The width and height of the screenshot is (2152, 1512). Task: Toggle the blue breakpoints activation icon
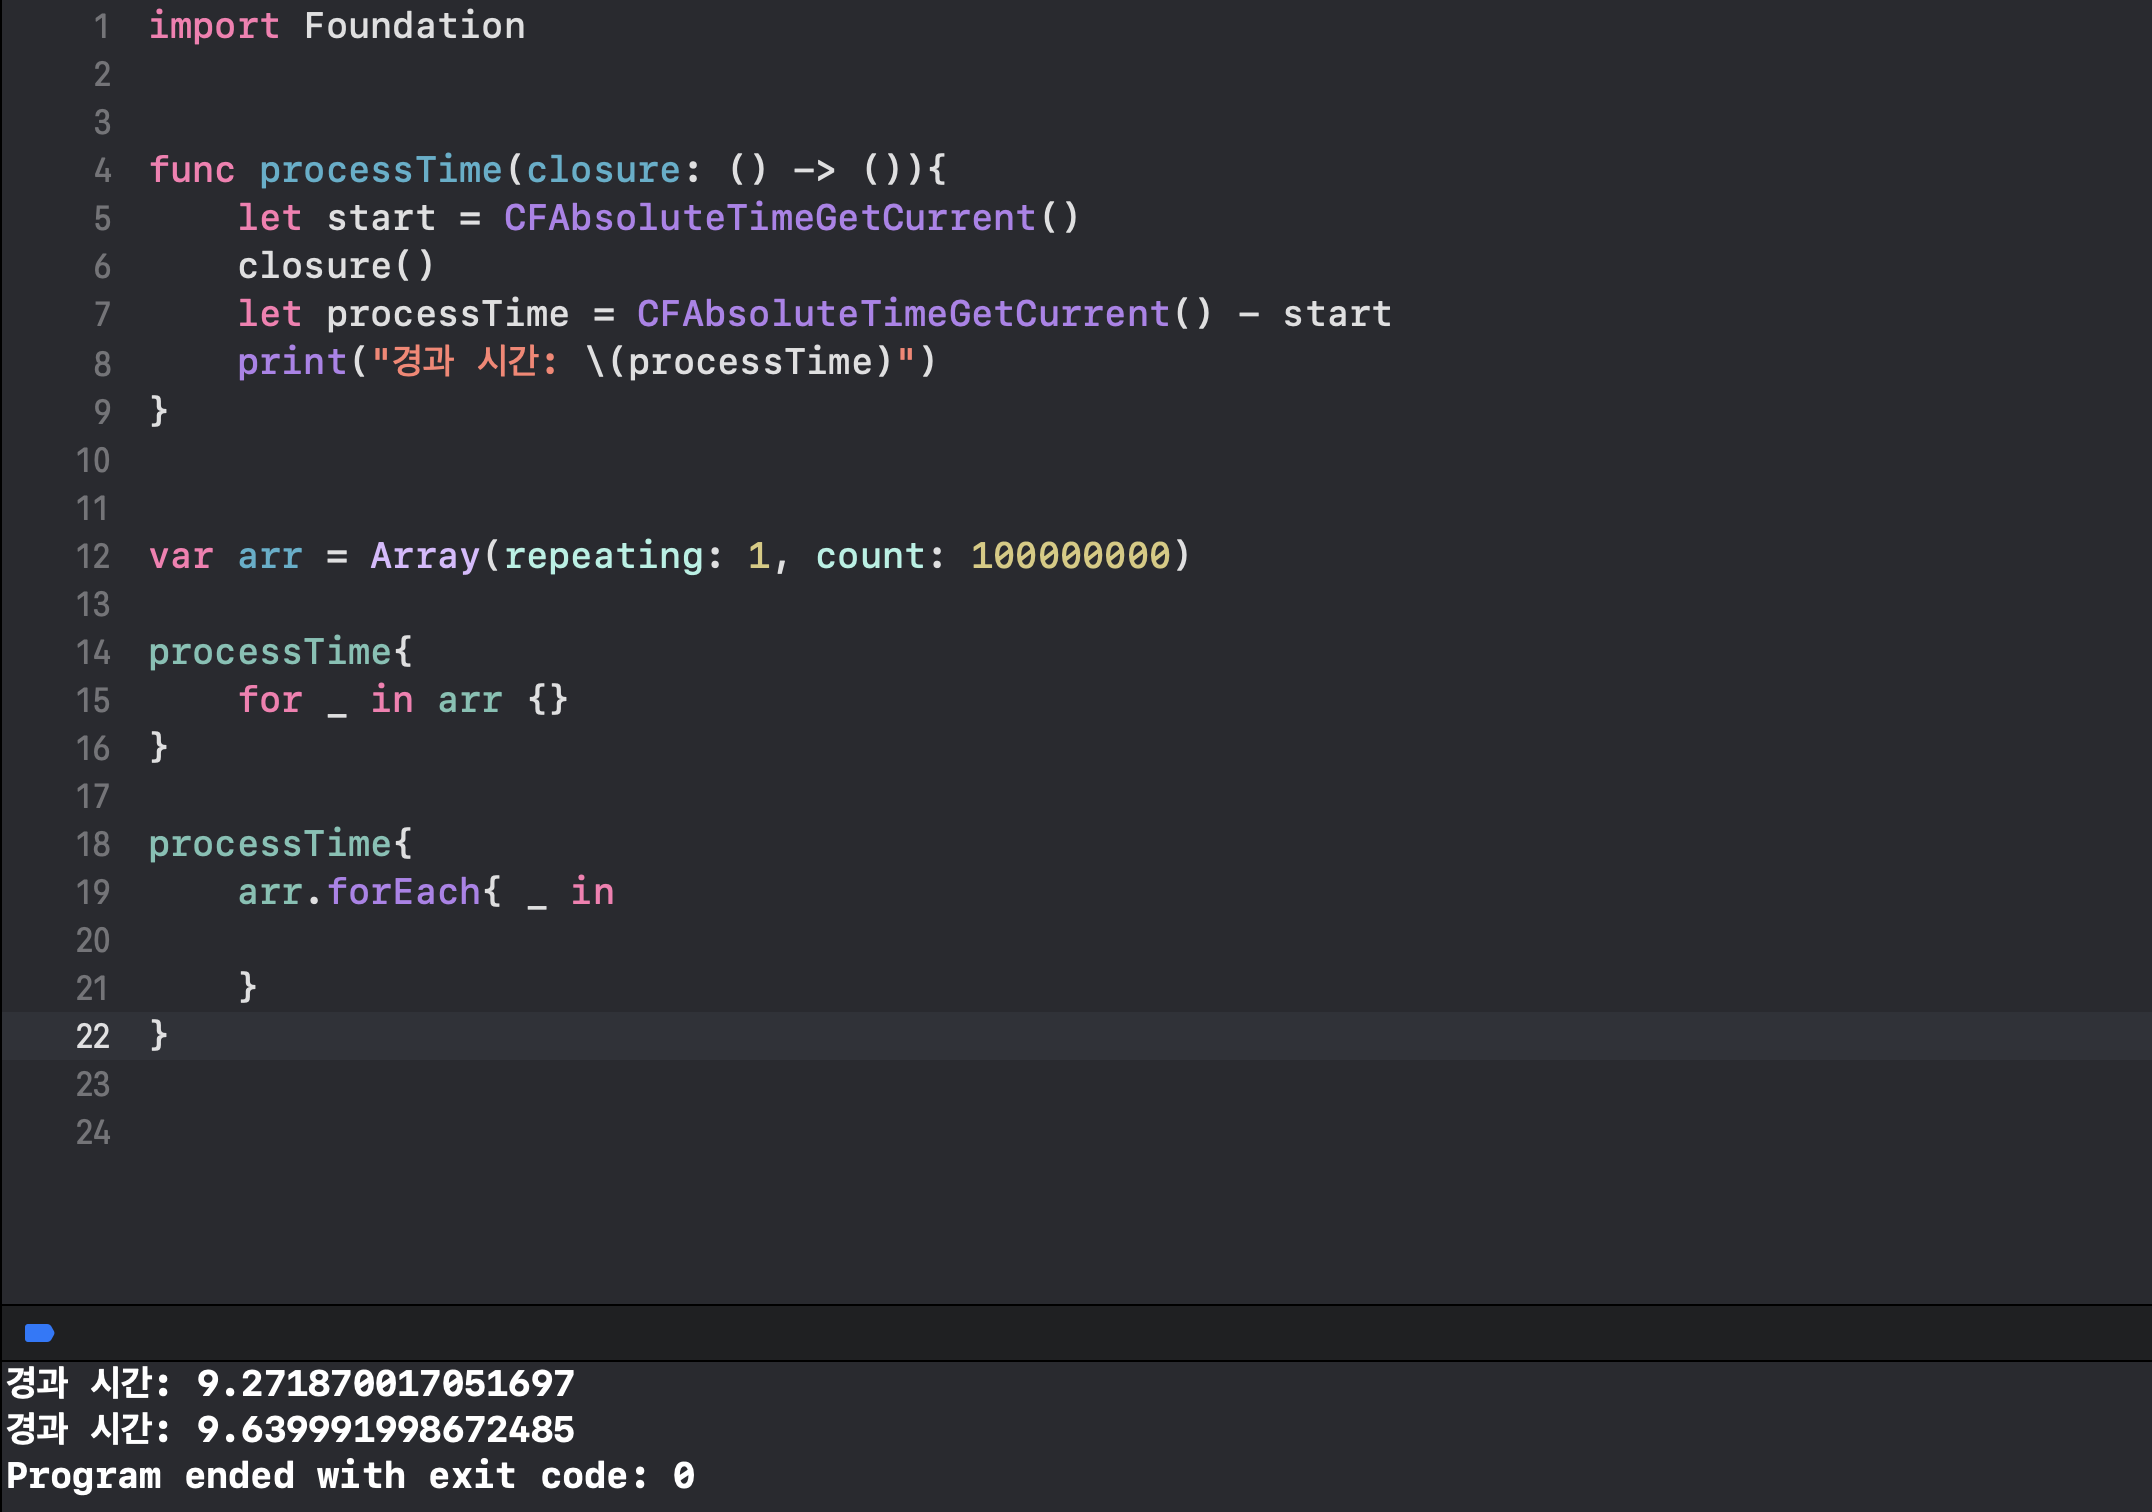tap(39, 1332)
